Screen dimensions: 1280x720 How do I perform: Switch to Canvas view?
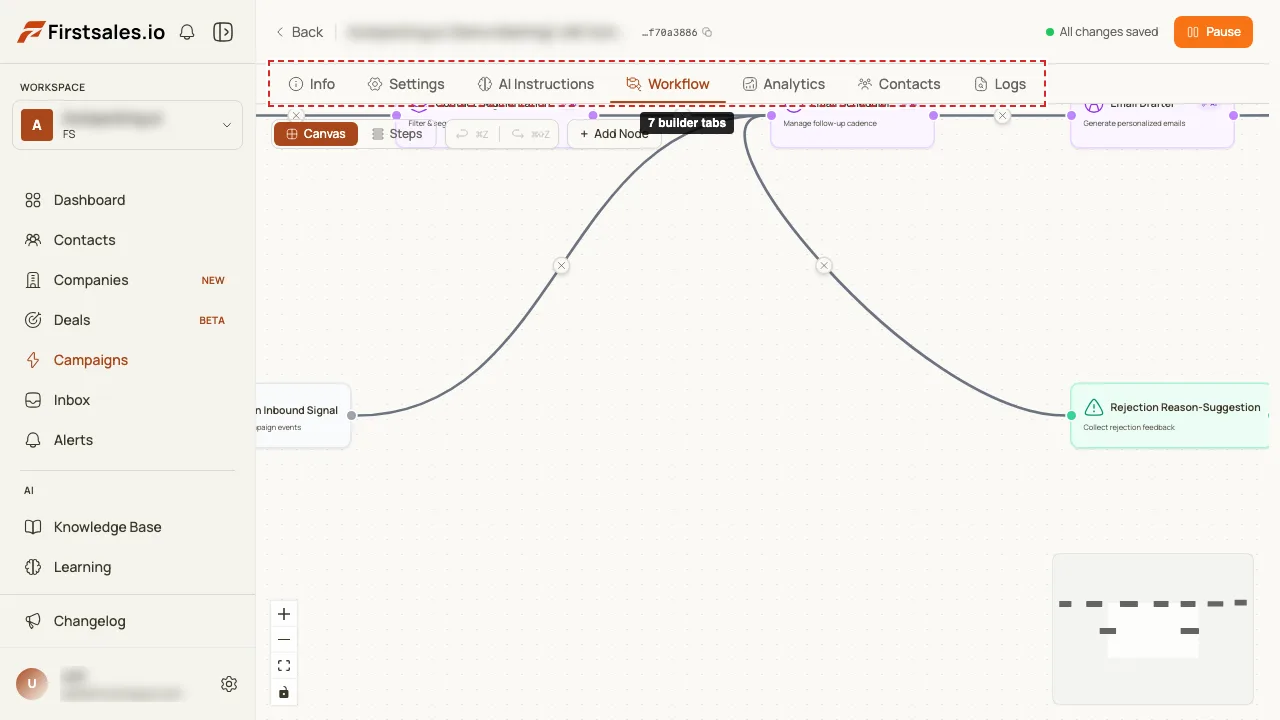[316, 134]
